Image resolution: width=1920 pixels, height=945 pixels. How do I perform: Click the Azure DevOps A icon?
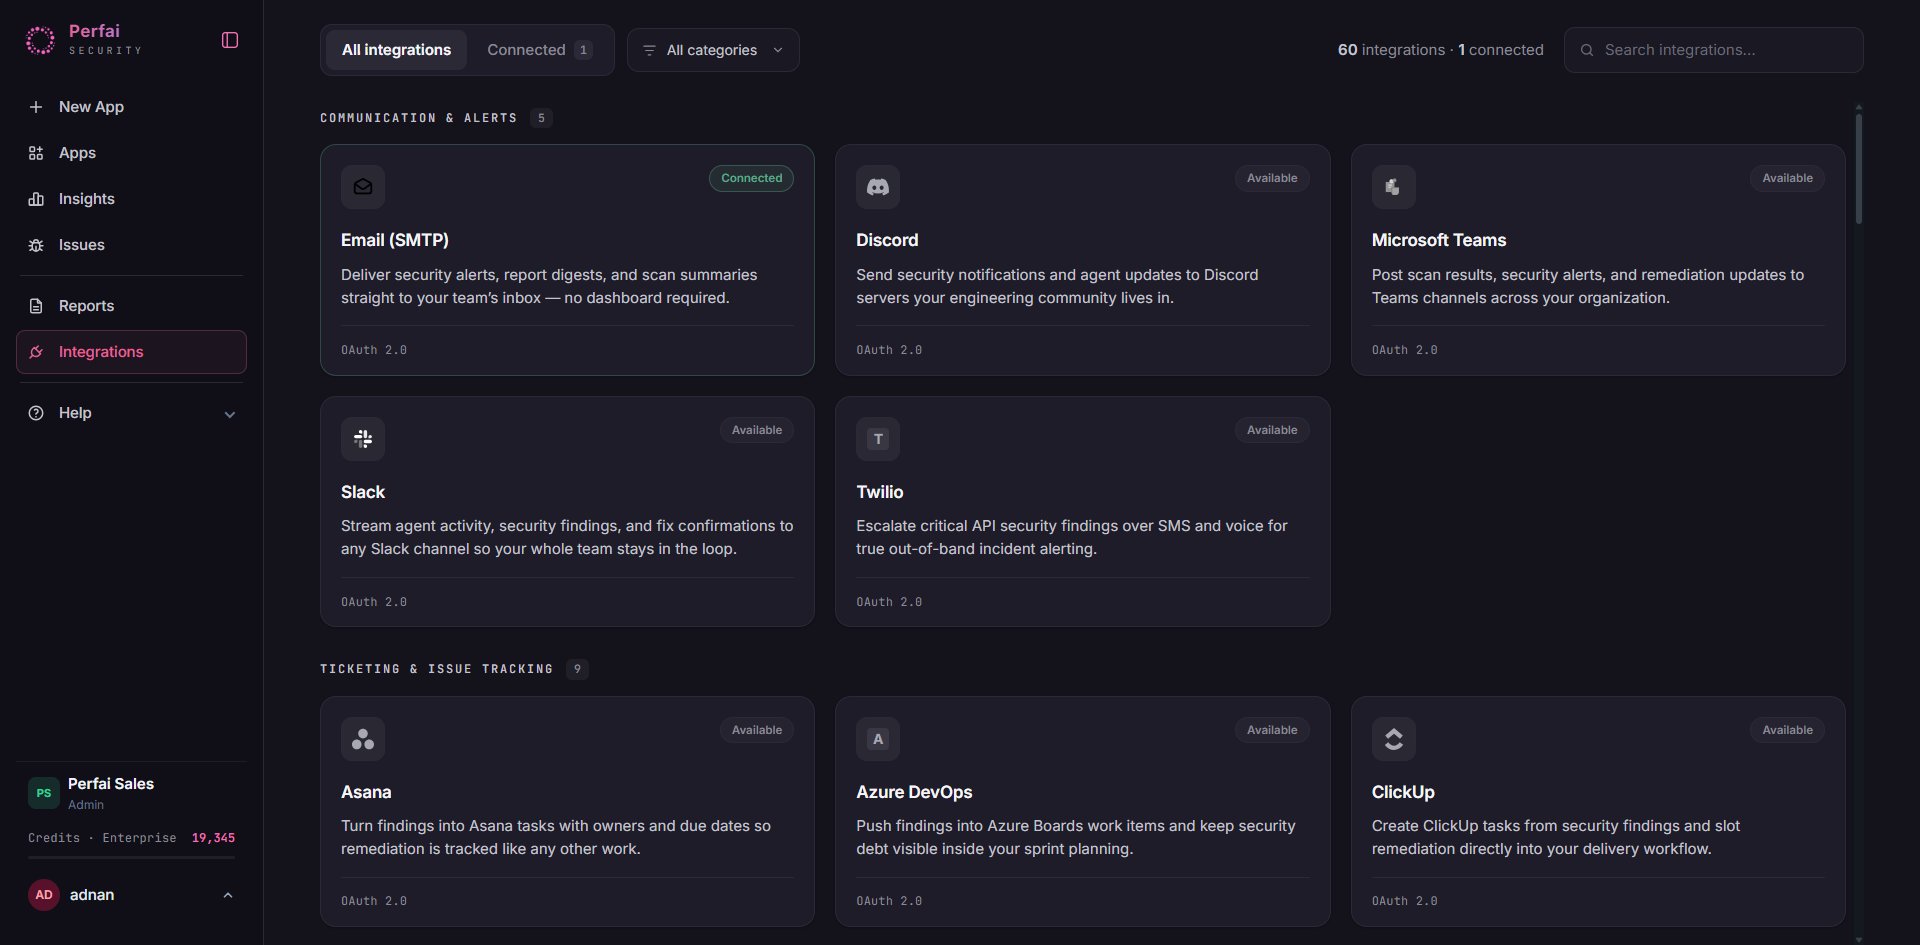(x=878, y=739)
